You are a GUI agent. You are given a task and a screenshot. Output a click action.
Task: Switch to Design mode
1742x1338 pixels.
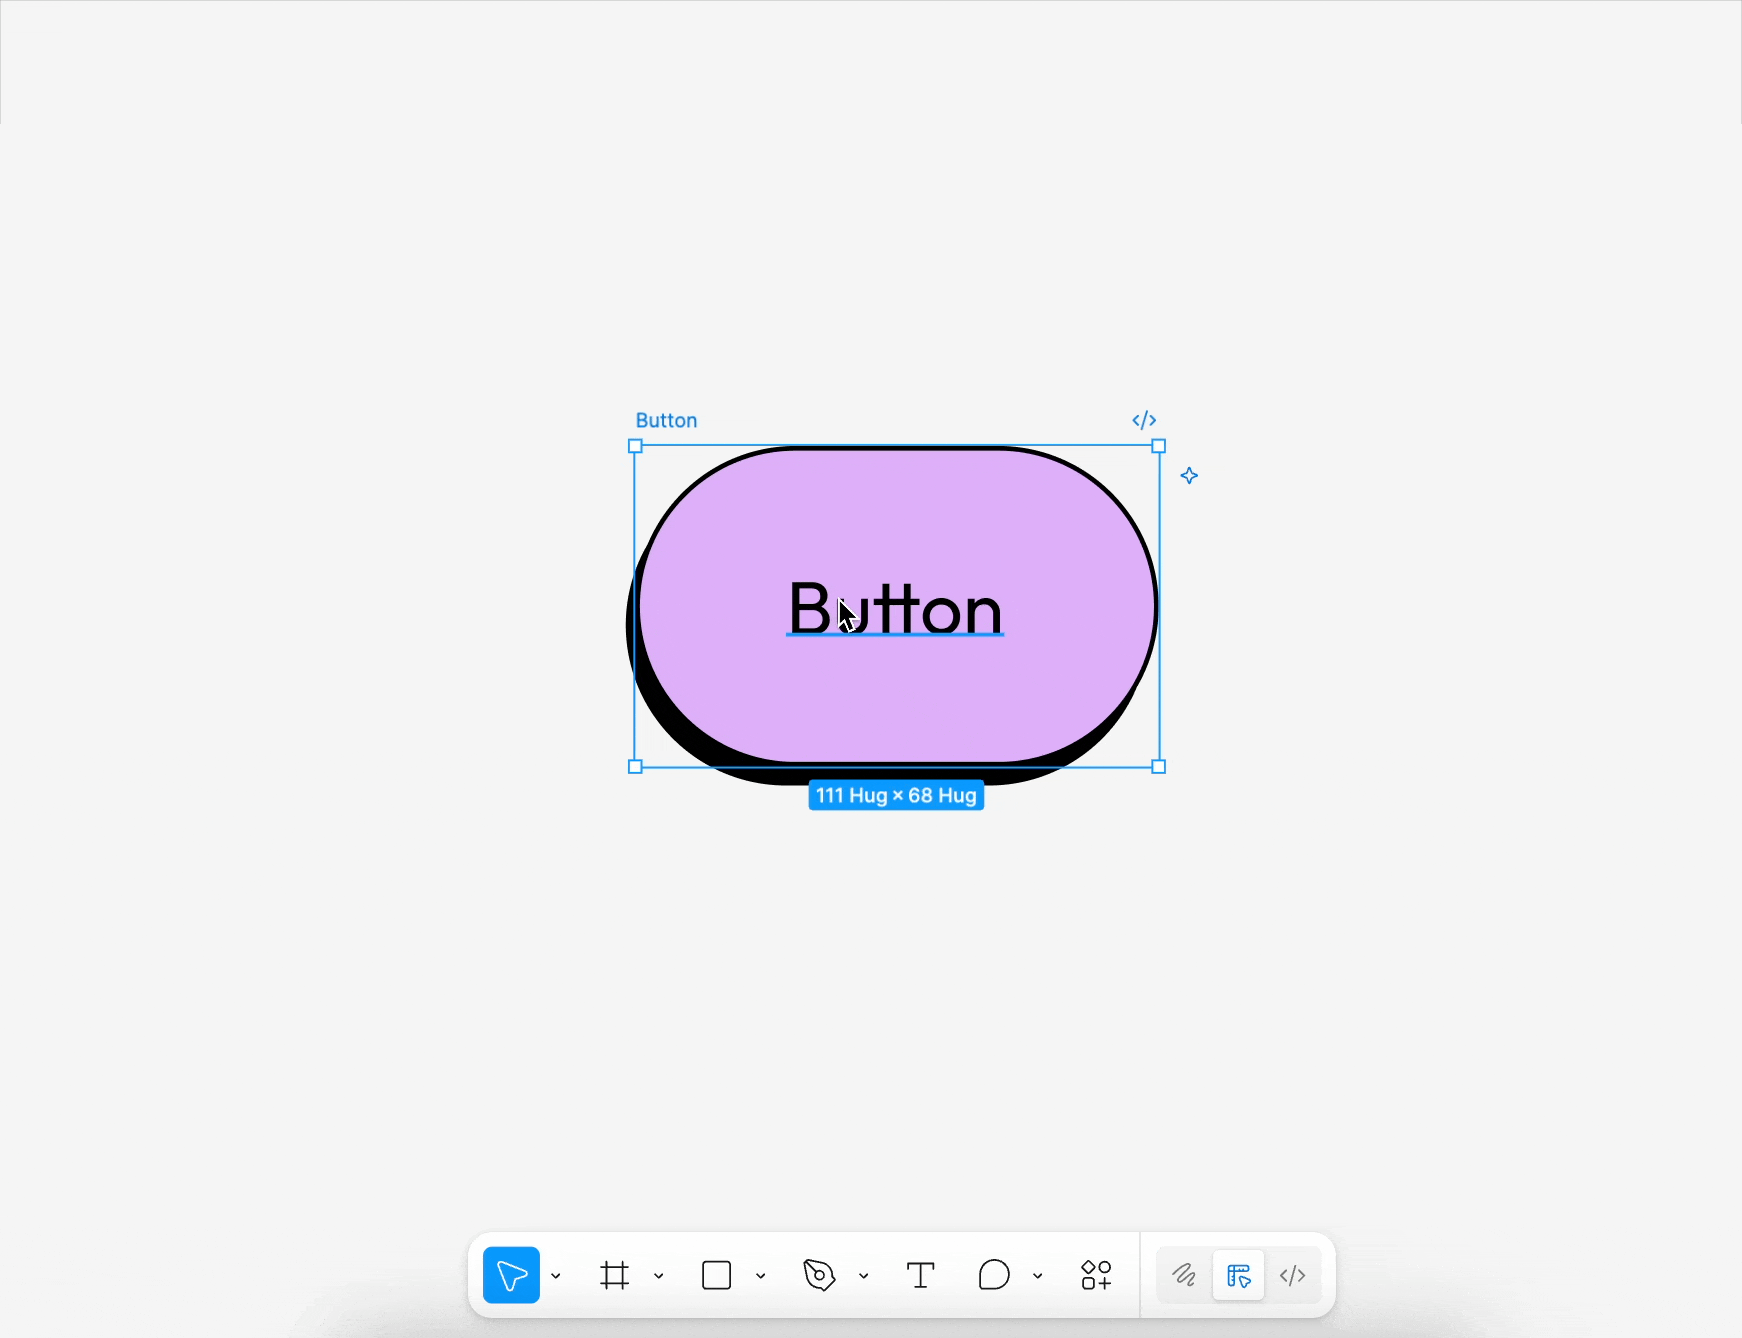[x=1238, y=1275]
